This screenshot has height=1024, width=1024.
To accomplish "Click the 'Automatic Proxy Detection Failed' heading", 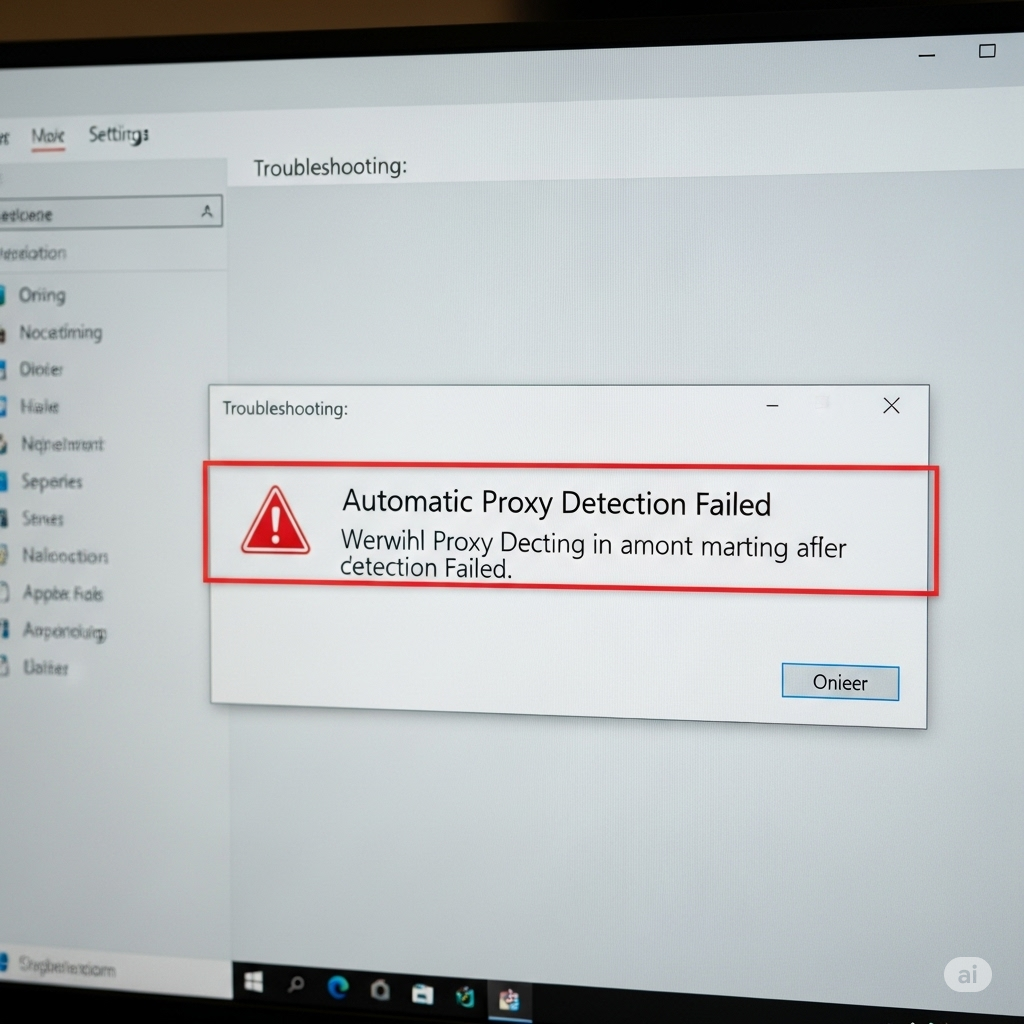I will pyautogui.click(x=556, y=502).
